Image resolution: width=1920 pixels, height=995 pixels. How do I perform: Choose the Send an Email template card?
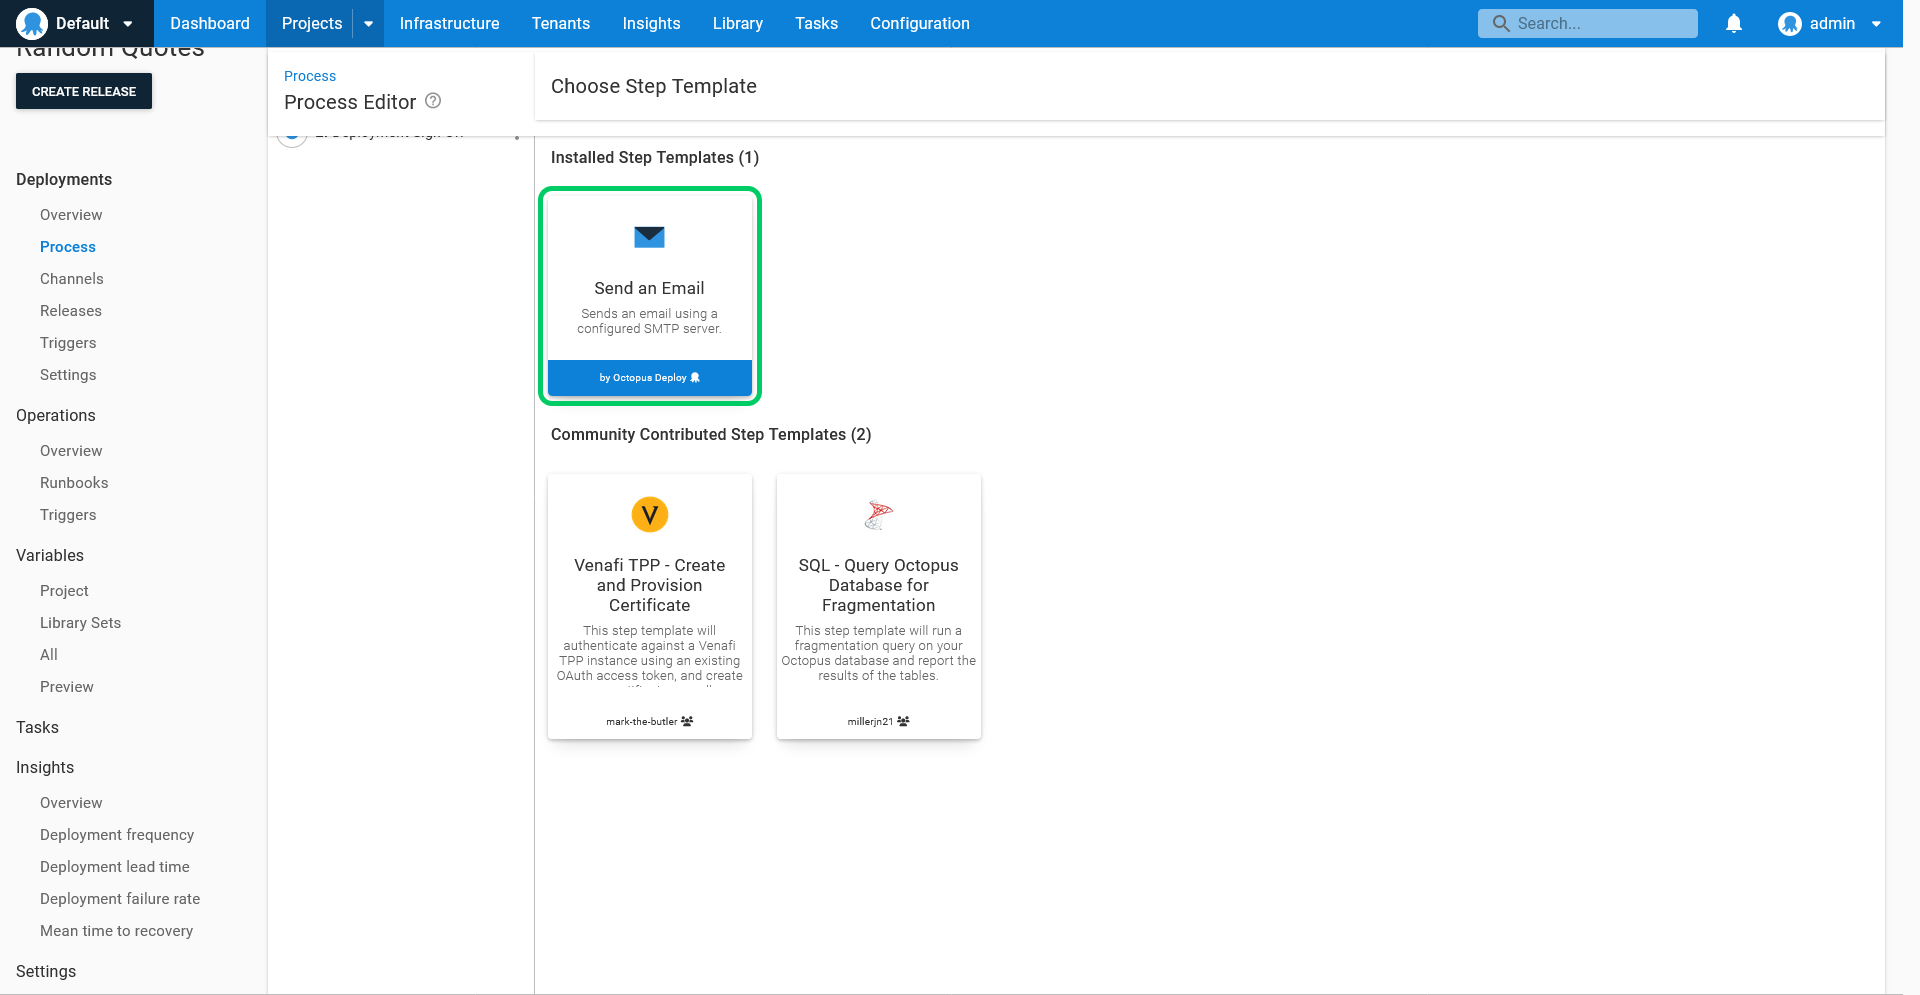tap(650, 296)
